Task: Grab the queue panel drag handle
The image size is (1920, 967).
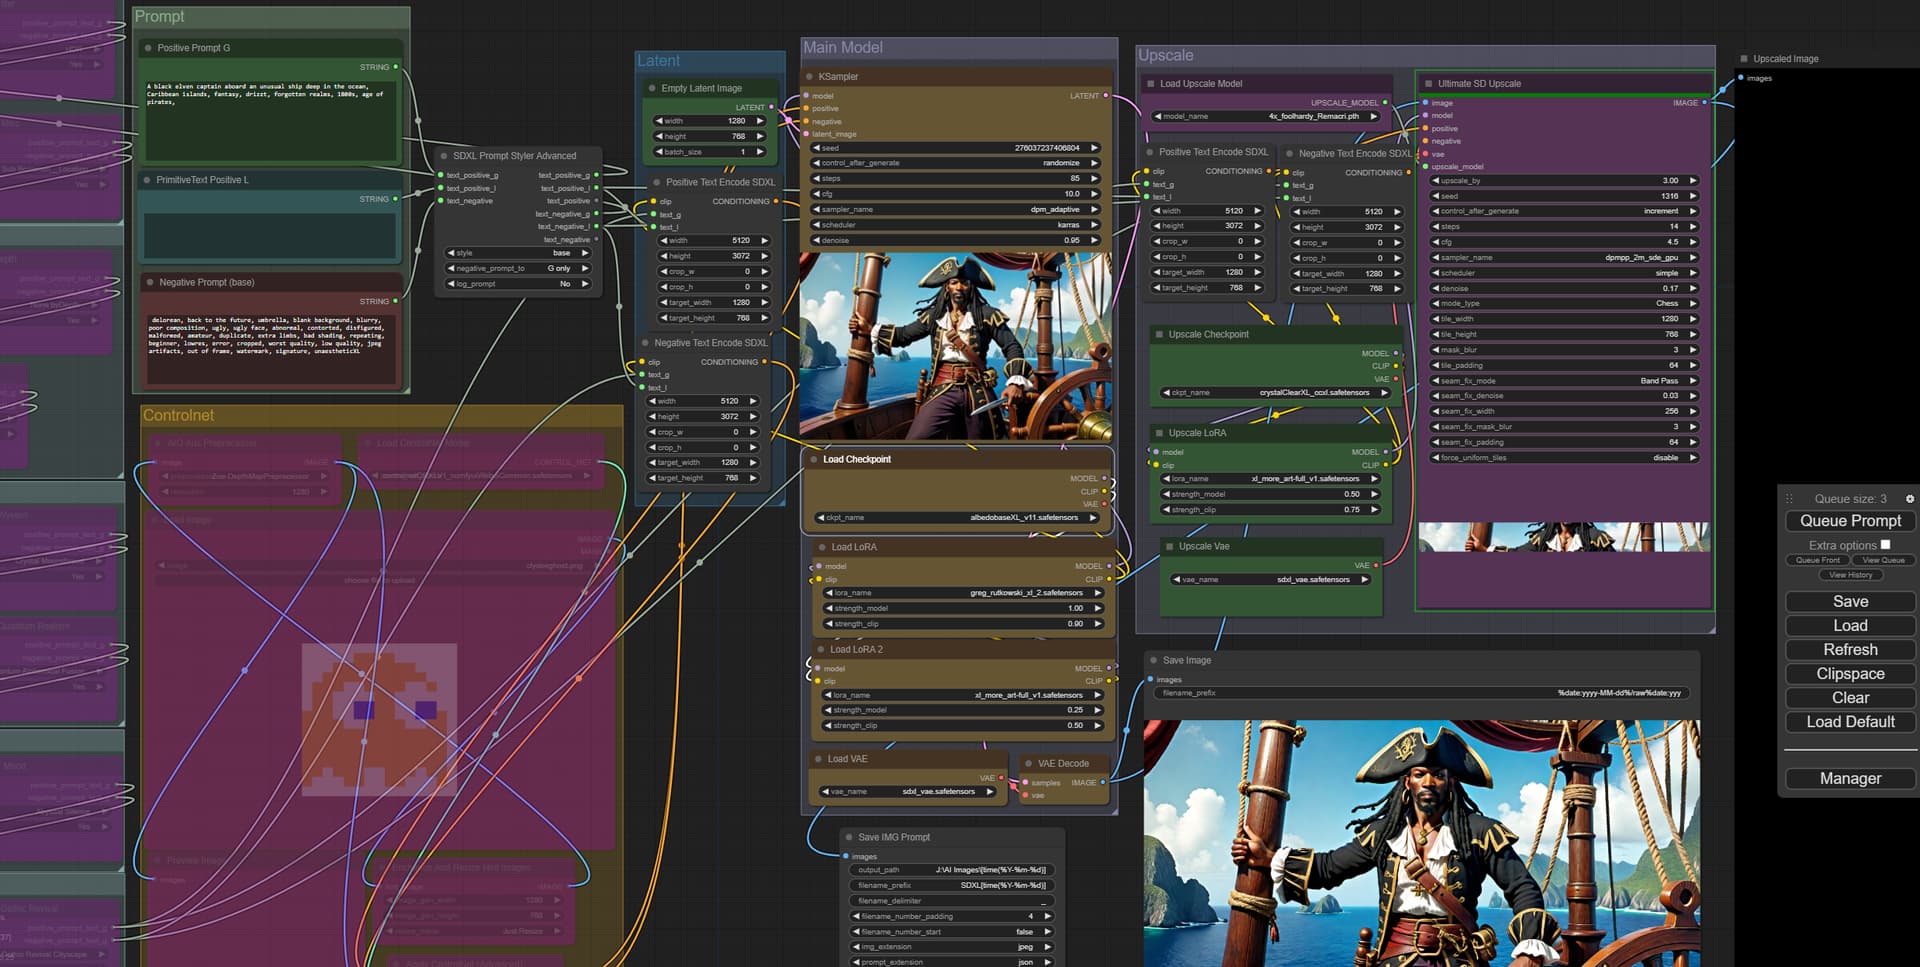Action: (1790, 498)
